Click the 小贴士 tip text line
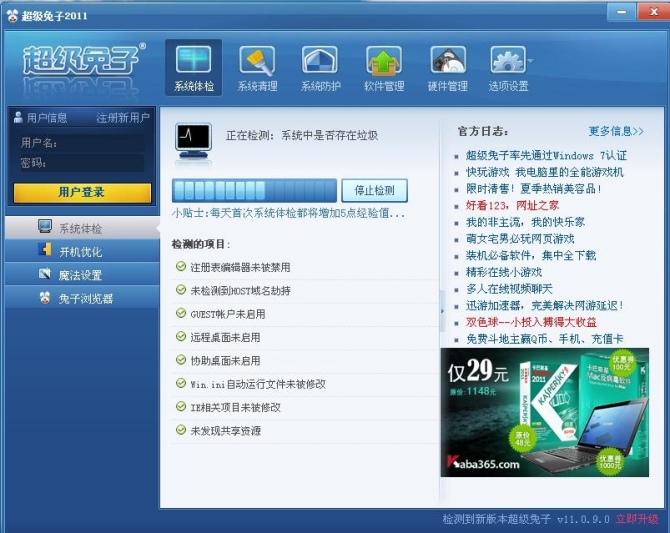The image size is (670, 533). tap(288, 213)
